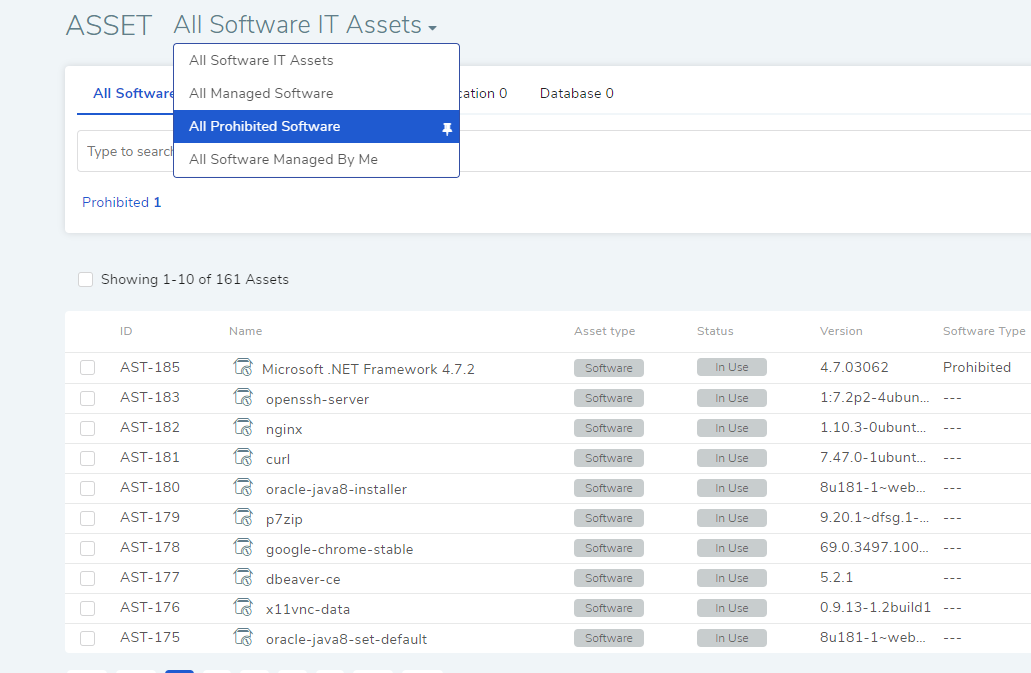Check the box for AST-178
This screenshot has width=1031, height=673.
(x=87, y=548)
